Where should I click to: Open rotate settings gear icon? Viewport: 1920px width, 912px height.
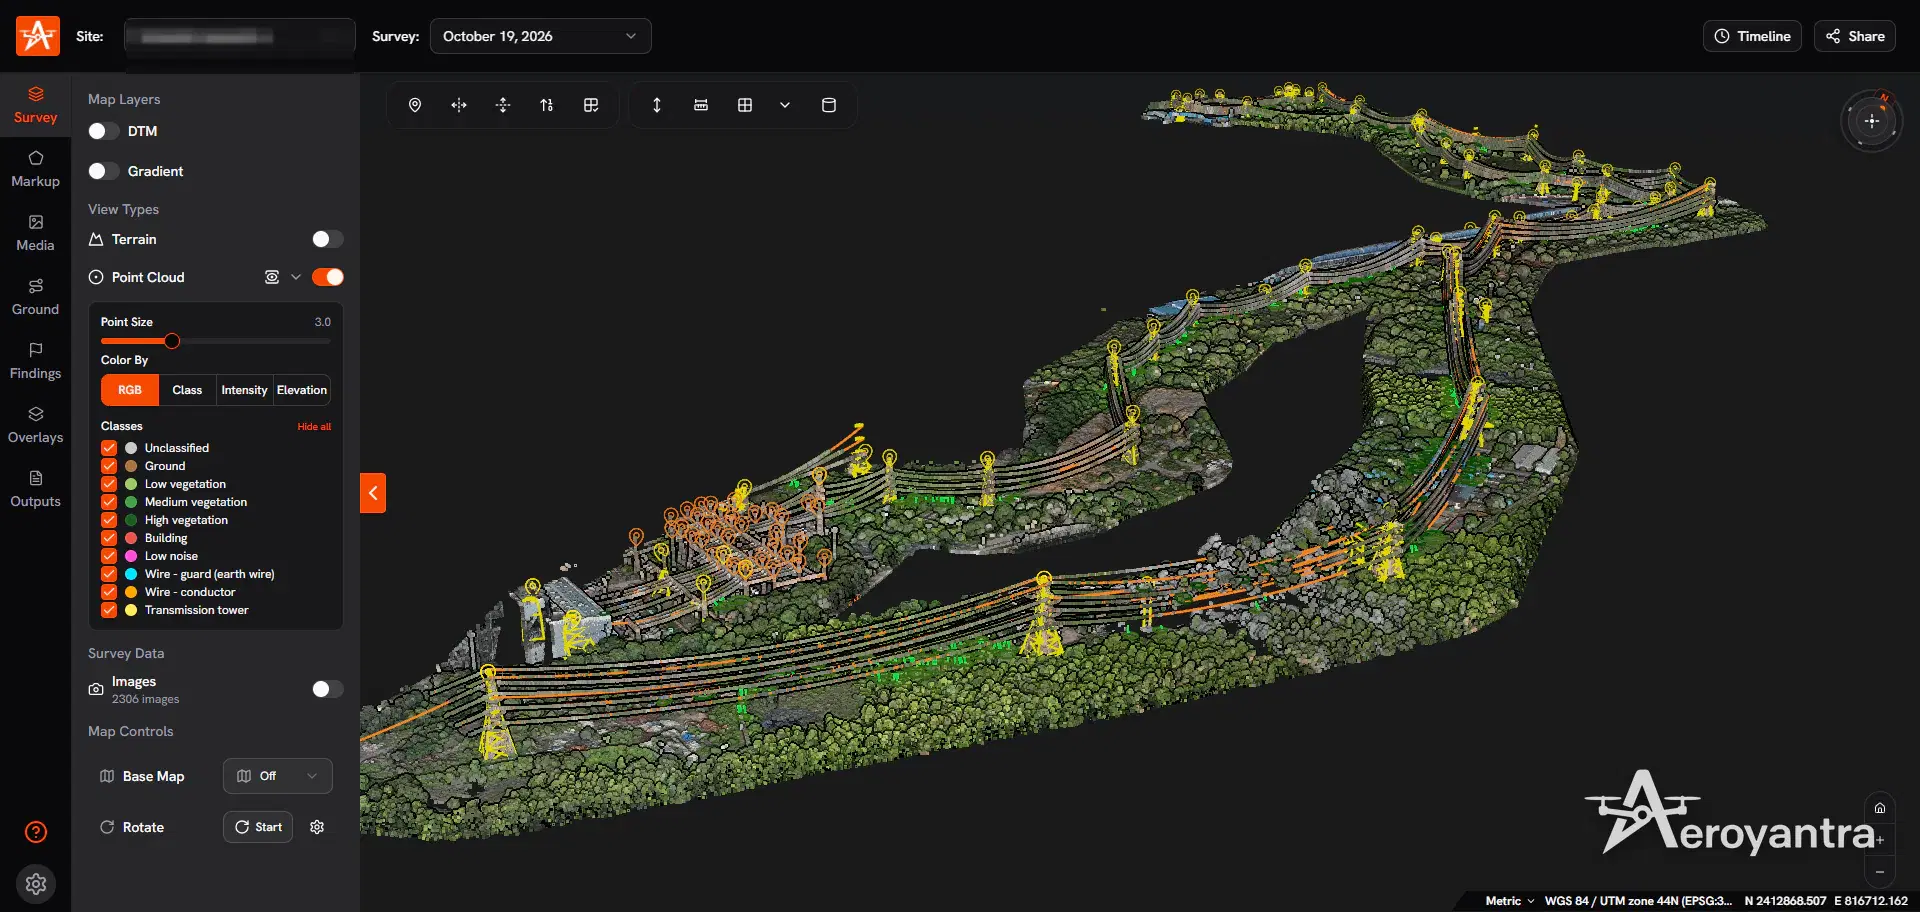[x=317, y=827]
